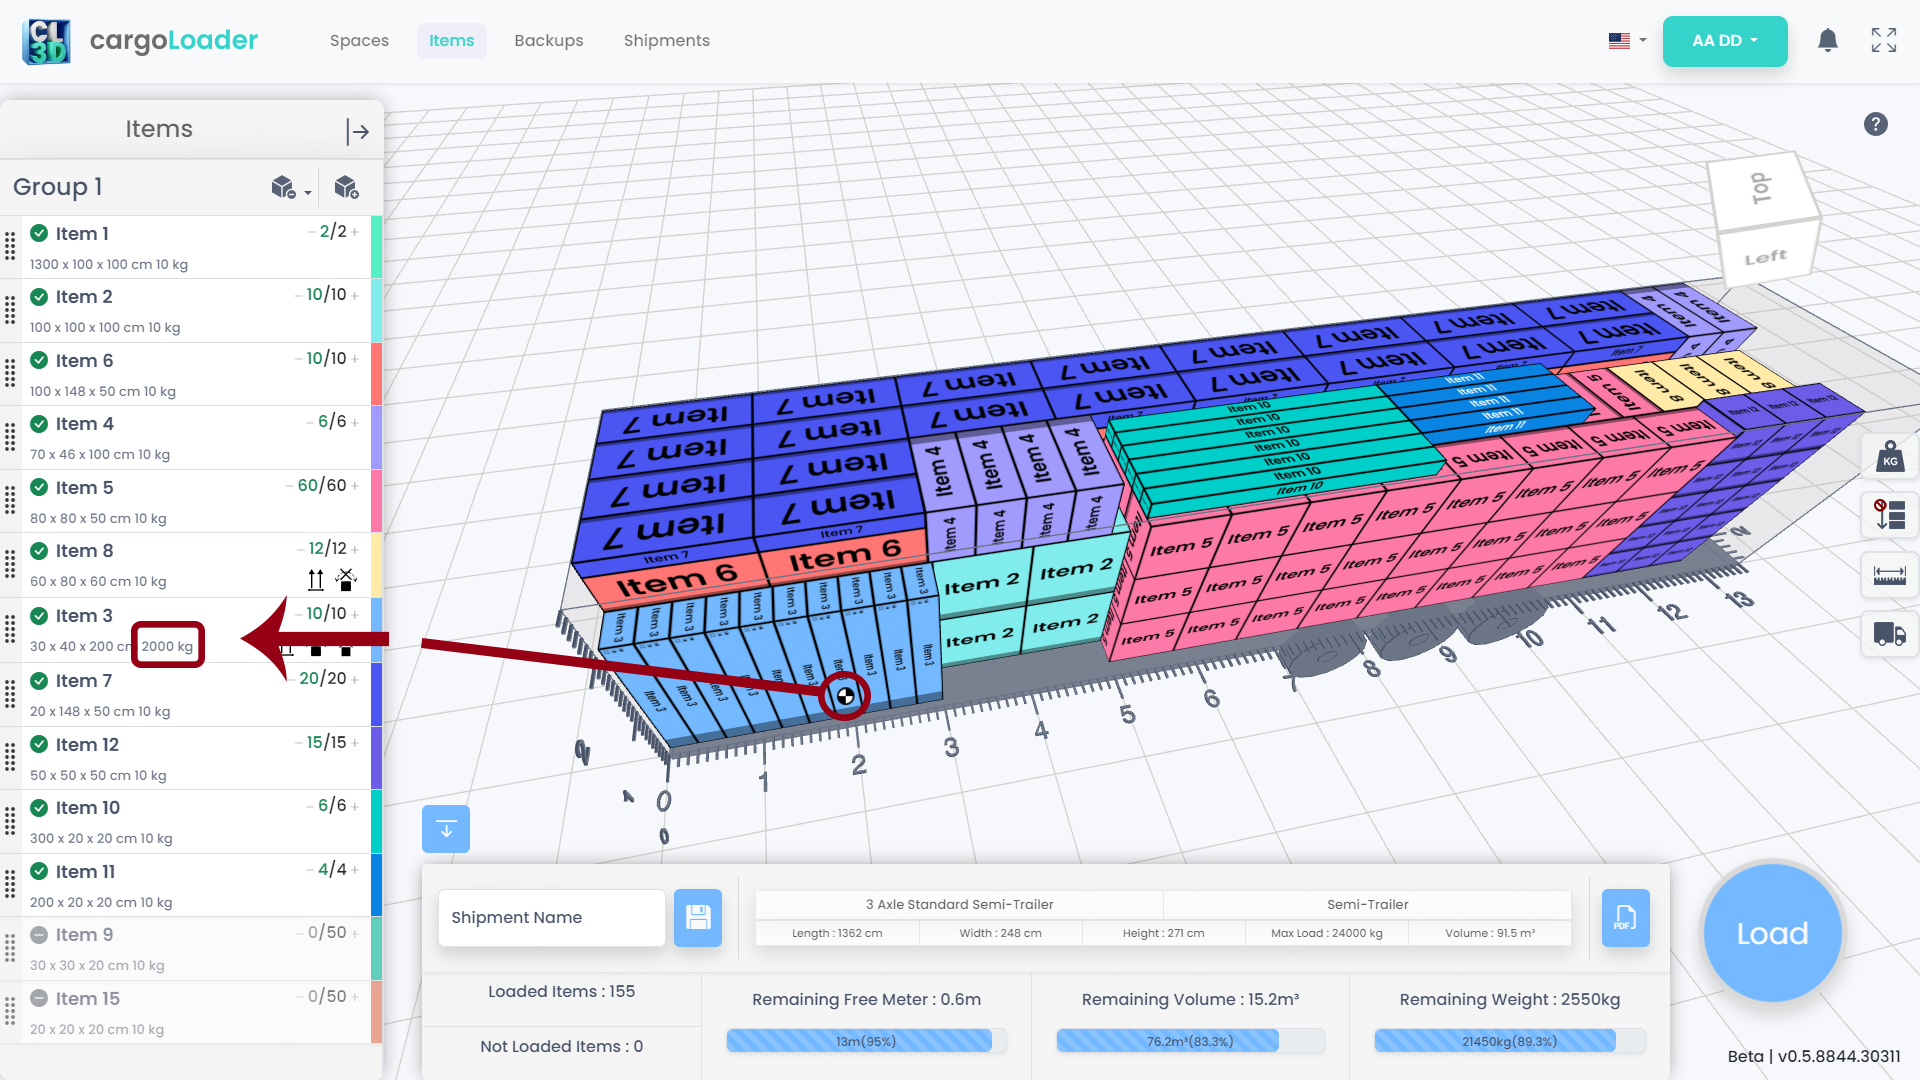Click the Load button to calculate

coord(1770,934)
